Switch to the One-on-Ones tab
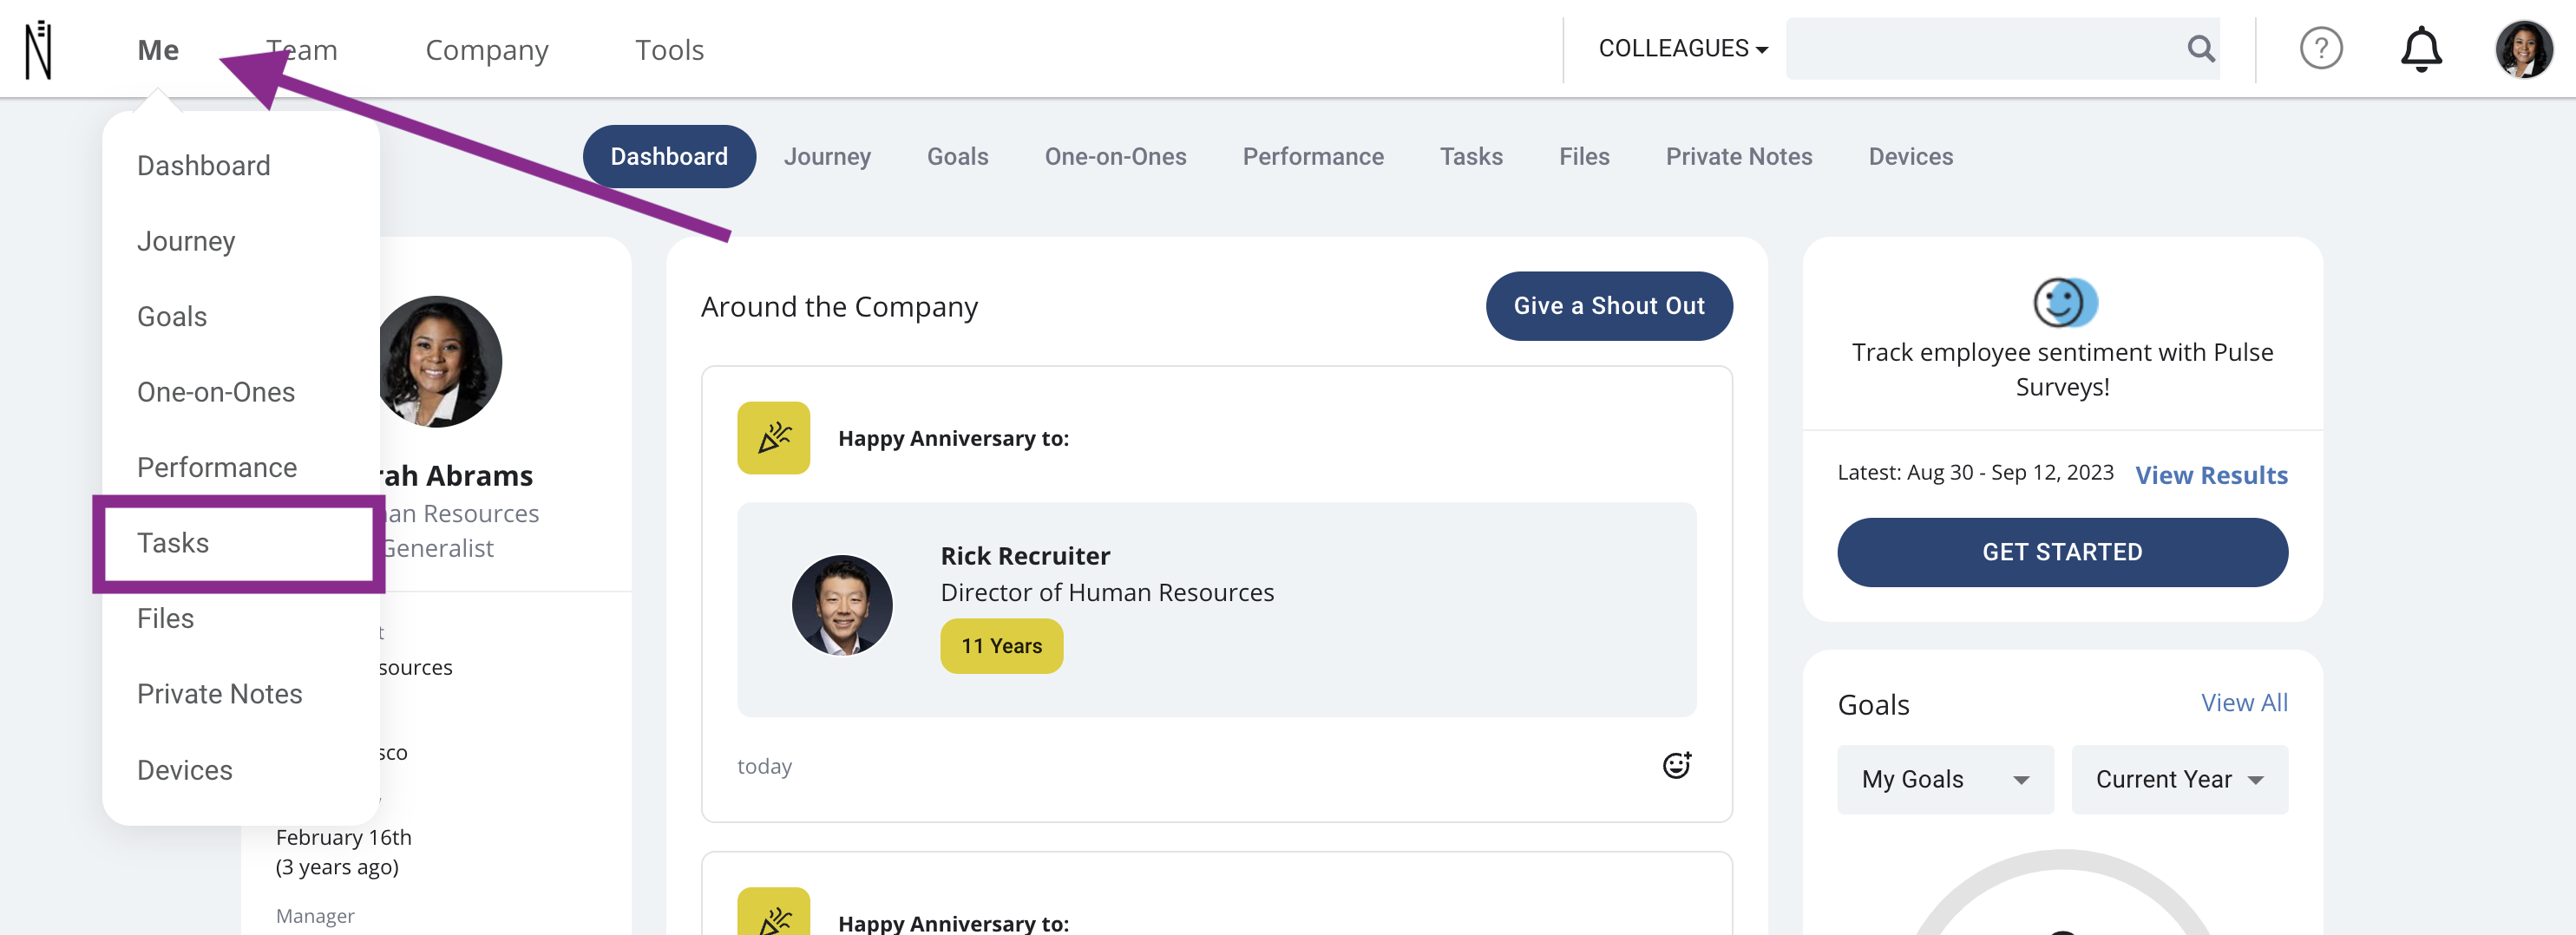This screenshot has height=935, width=2576. (1115, 156)
